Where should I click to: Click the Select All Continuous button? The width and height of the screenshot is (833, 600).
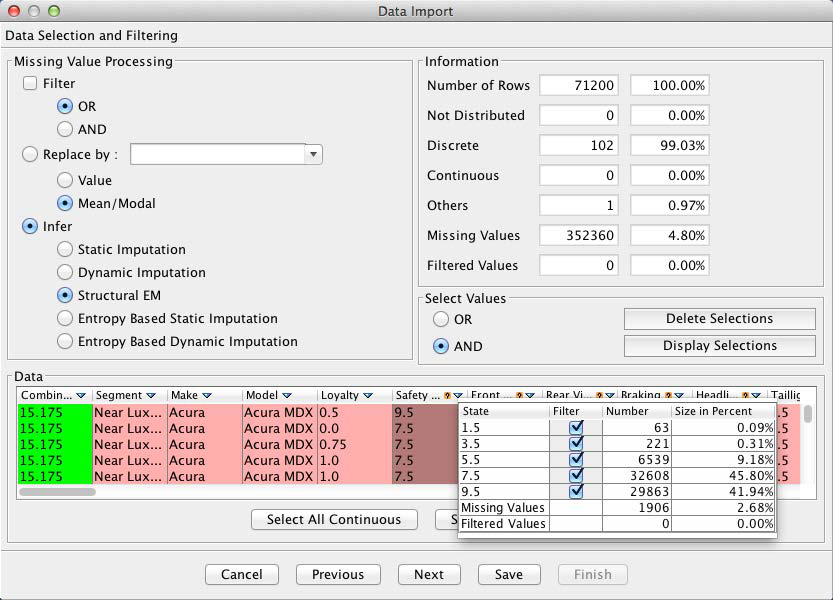click(334, 519)
